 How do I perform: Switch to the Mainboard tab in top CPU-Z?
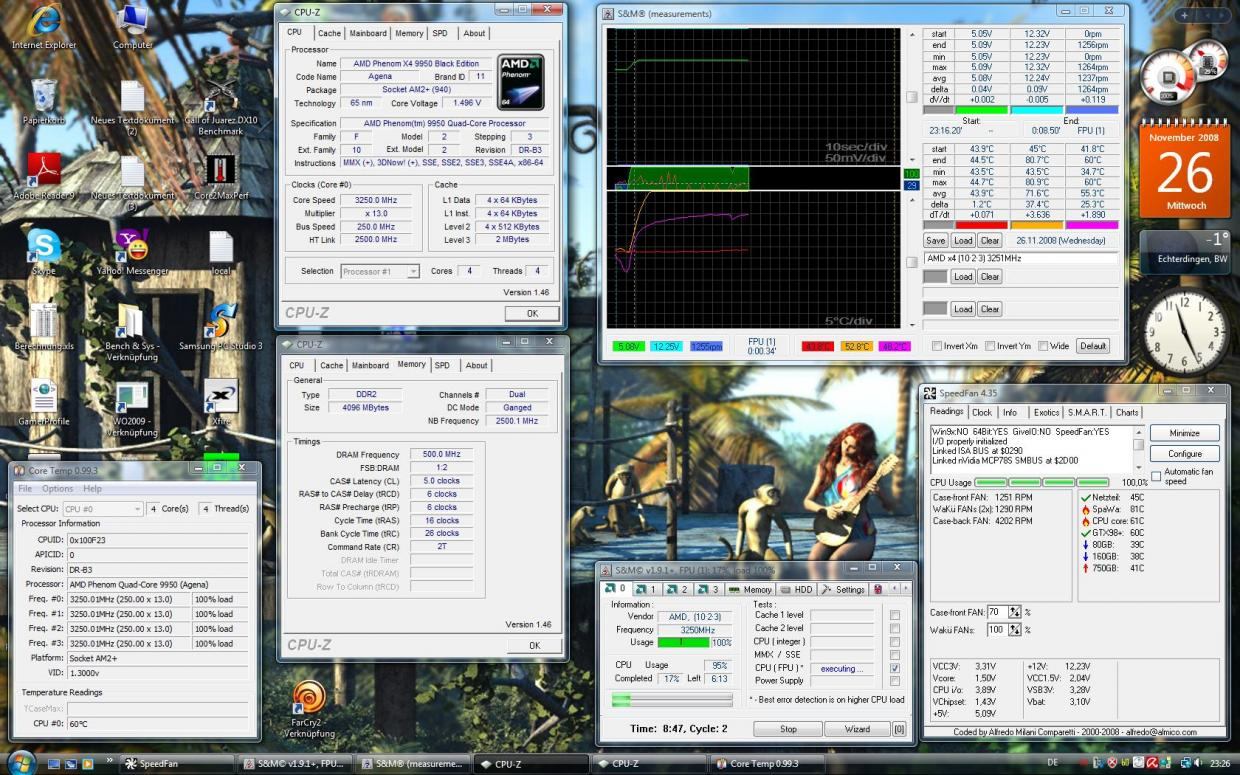[x=368, y=33]
